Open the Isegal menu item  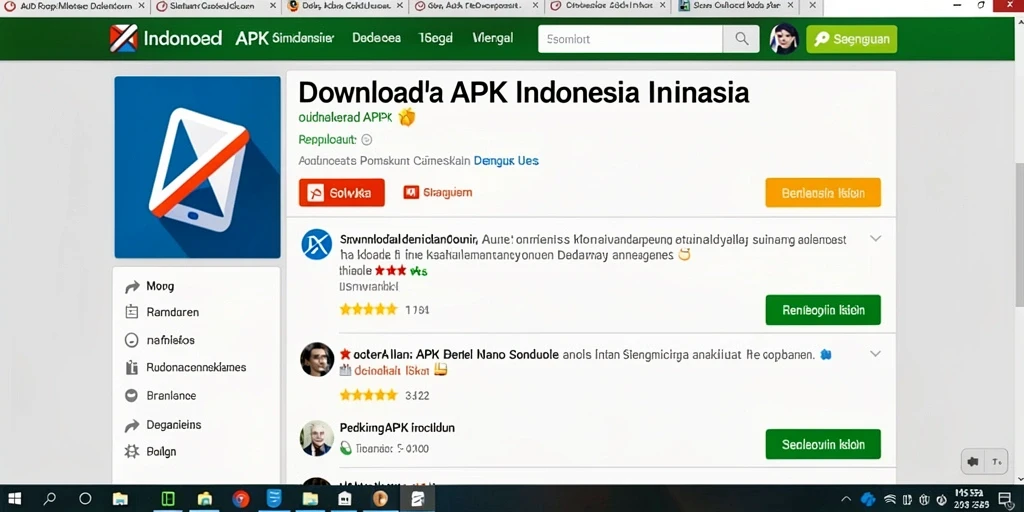point(436,38)
